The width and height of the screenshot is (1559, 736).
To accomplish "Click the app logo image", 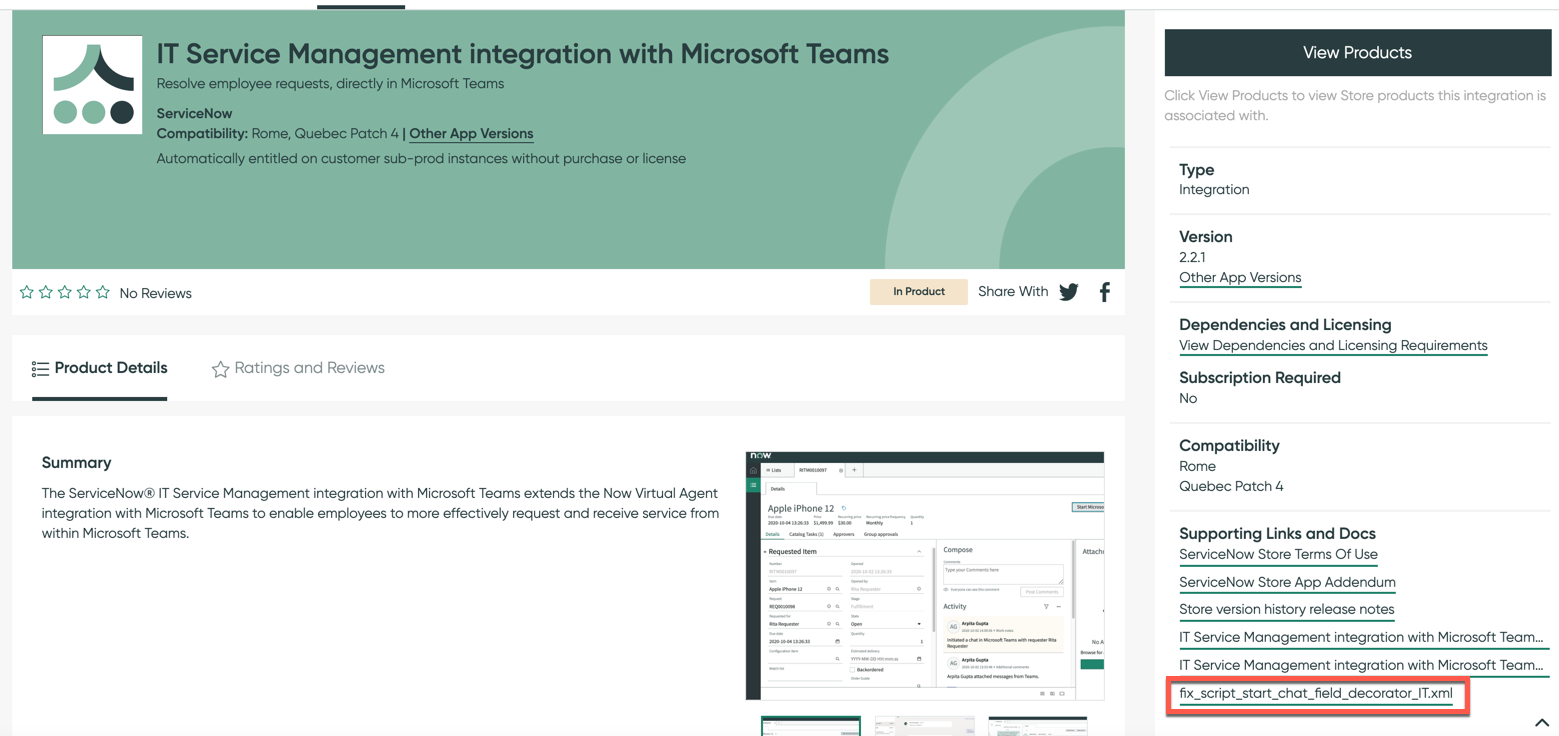I will (x=93, y=85).
